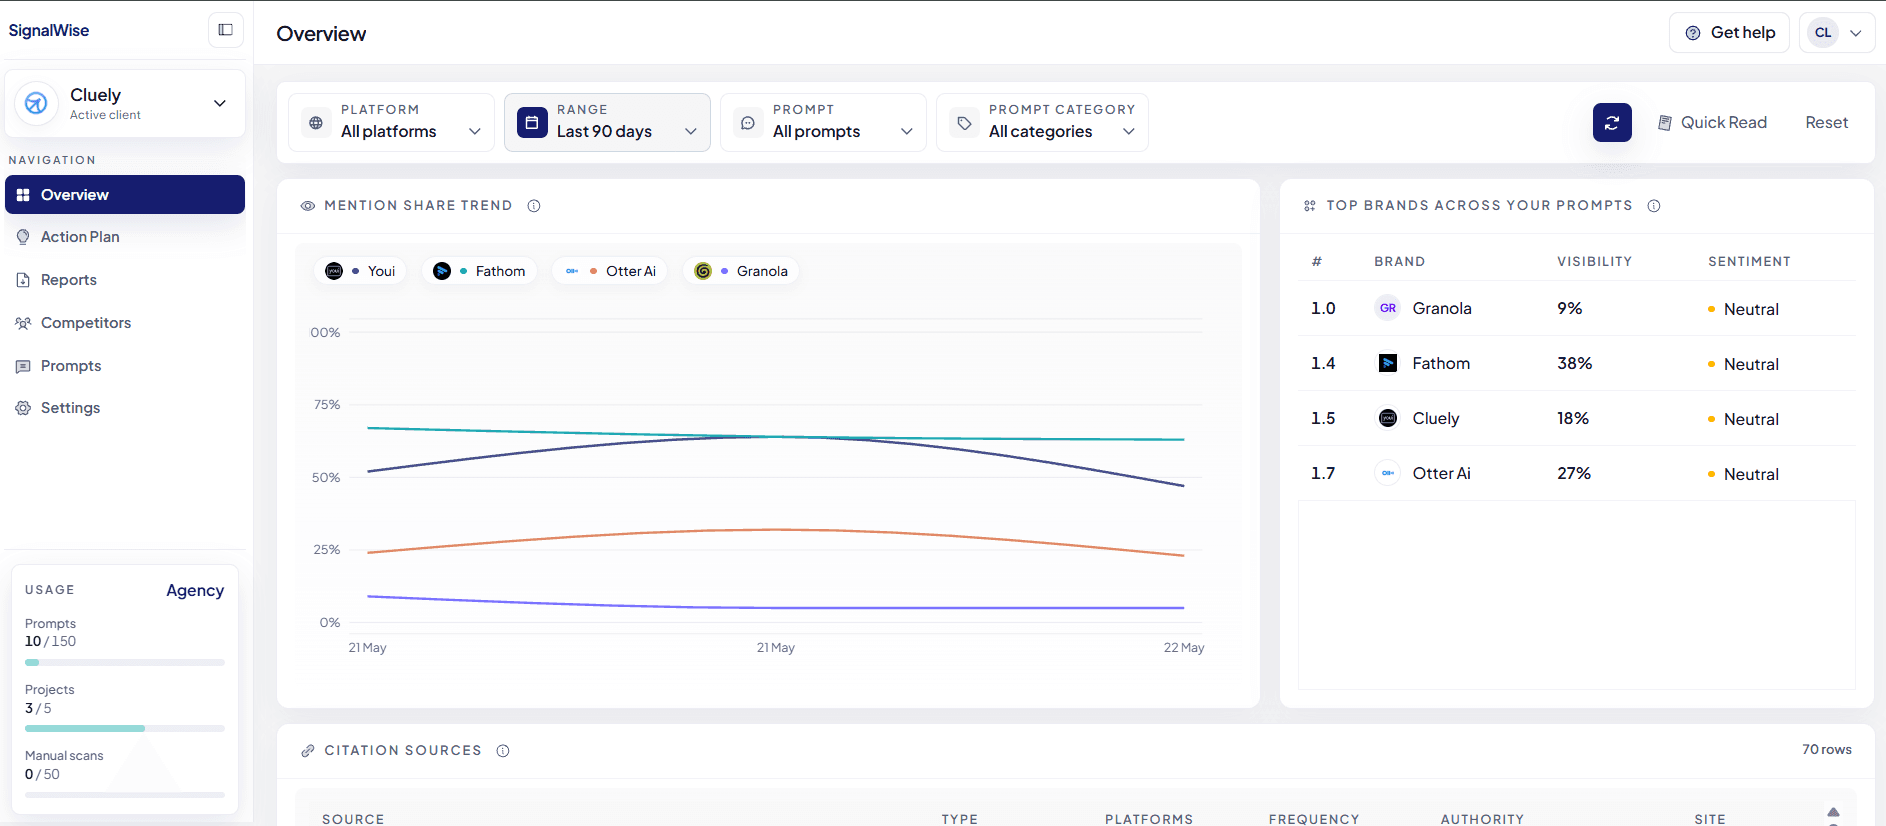Open the CL user account menu
1886x826 pixels.
[1837, 33]
